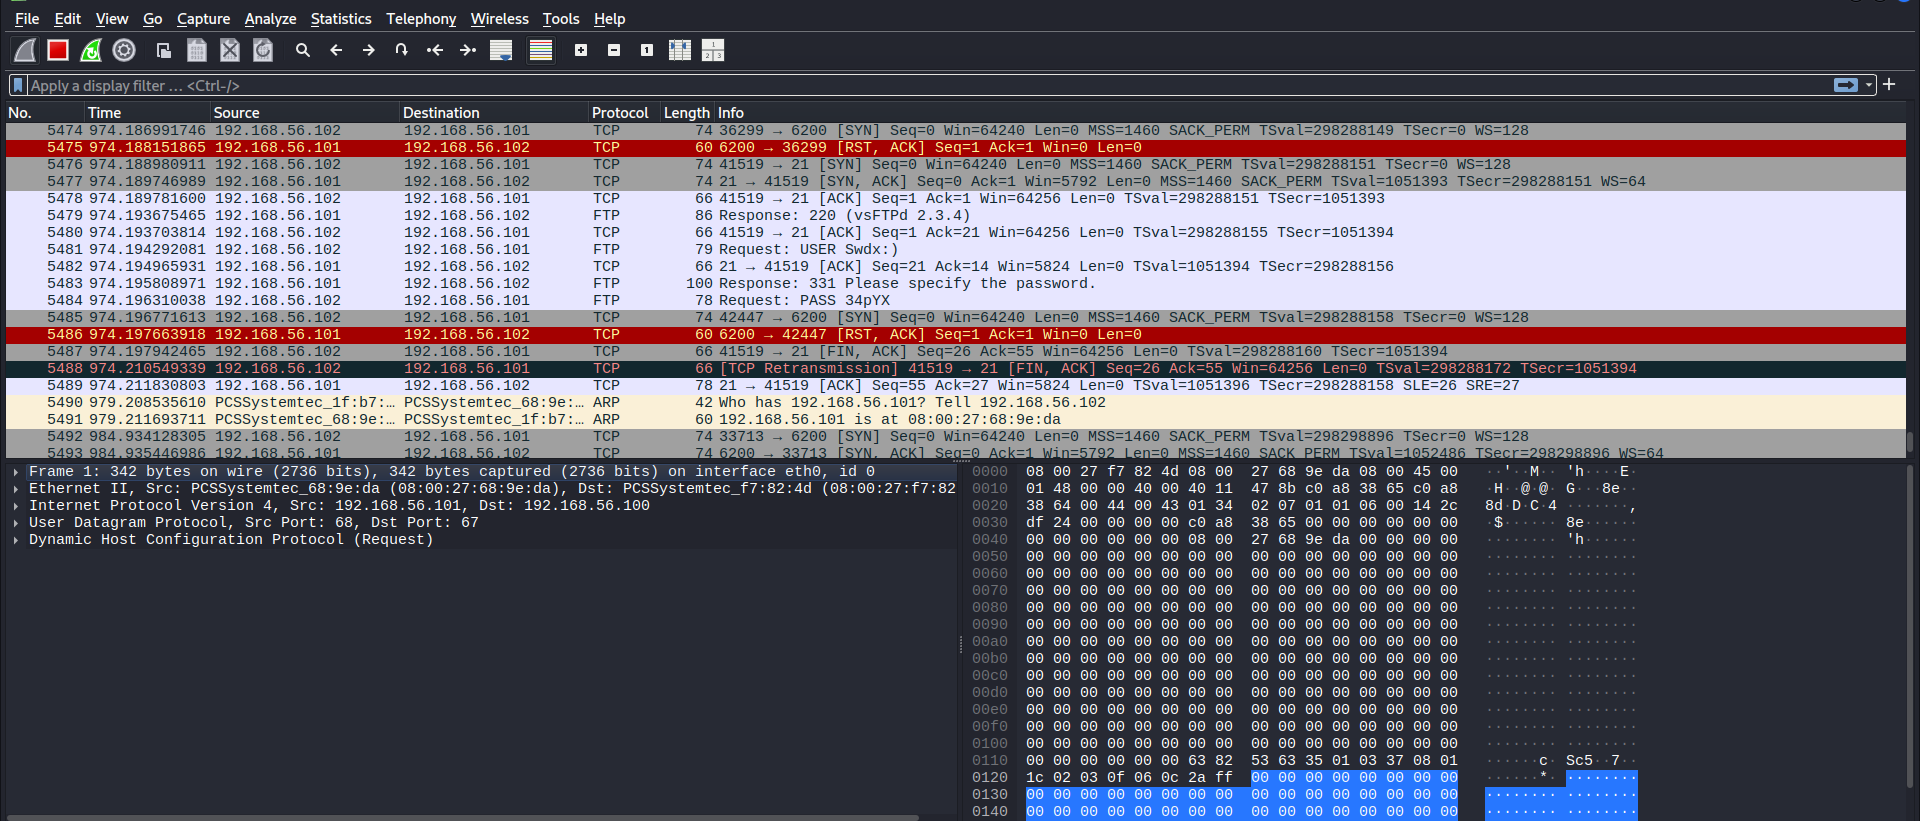This screenshot has width=1920, height=821.
Task: Jump to the last packet icon
Action: coord(468,50)
